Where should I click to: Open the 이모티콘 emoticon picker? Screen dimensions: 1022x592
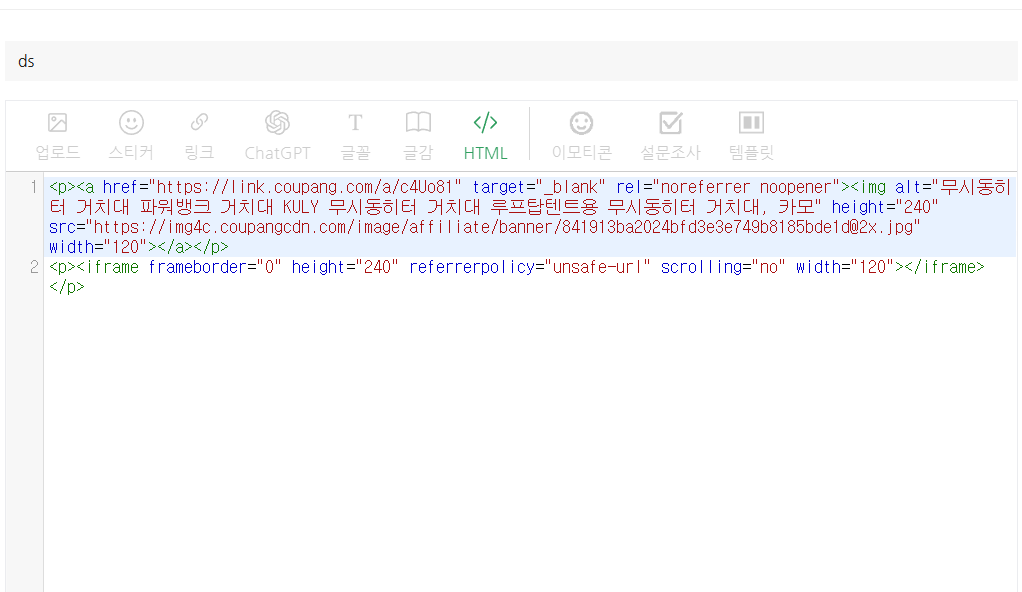tap(581, 135)
